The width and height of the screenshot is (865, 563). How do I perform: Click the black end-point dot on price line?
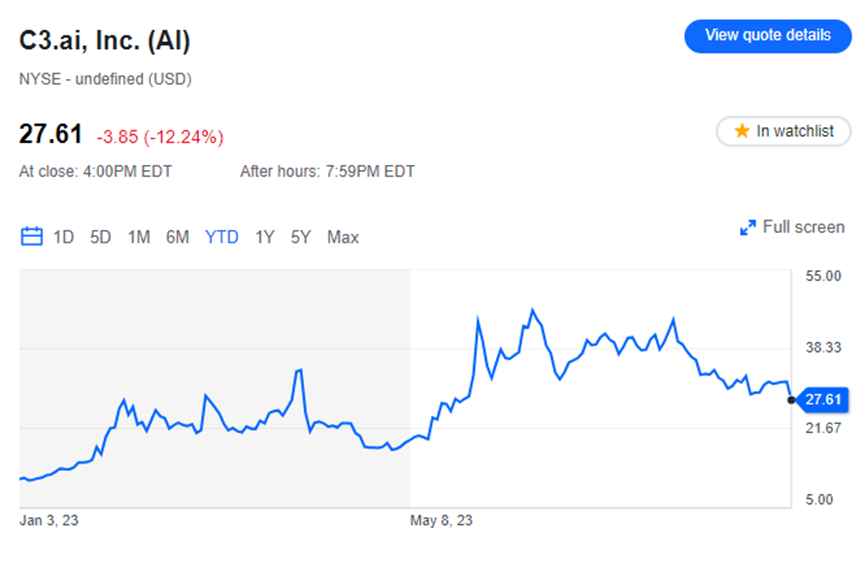(792, 400)
